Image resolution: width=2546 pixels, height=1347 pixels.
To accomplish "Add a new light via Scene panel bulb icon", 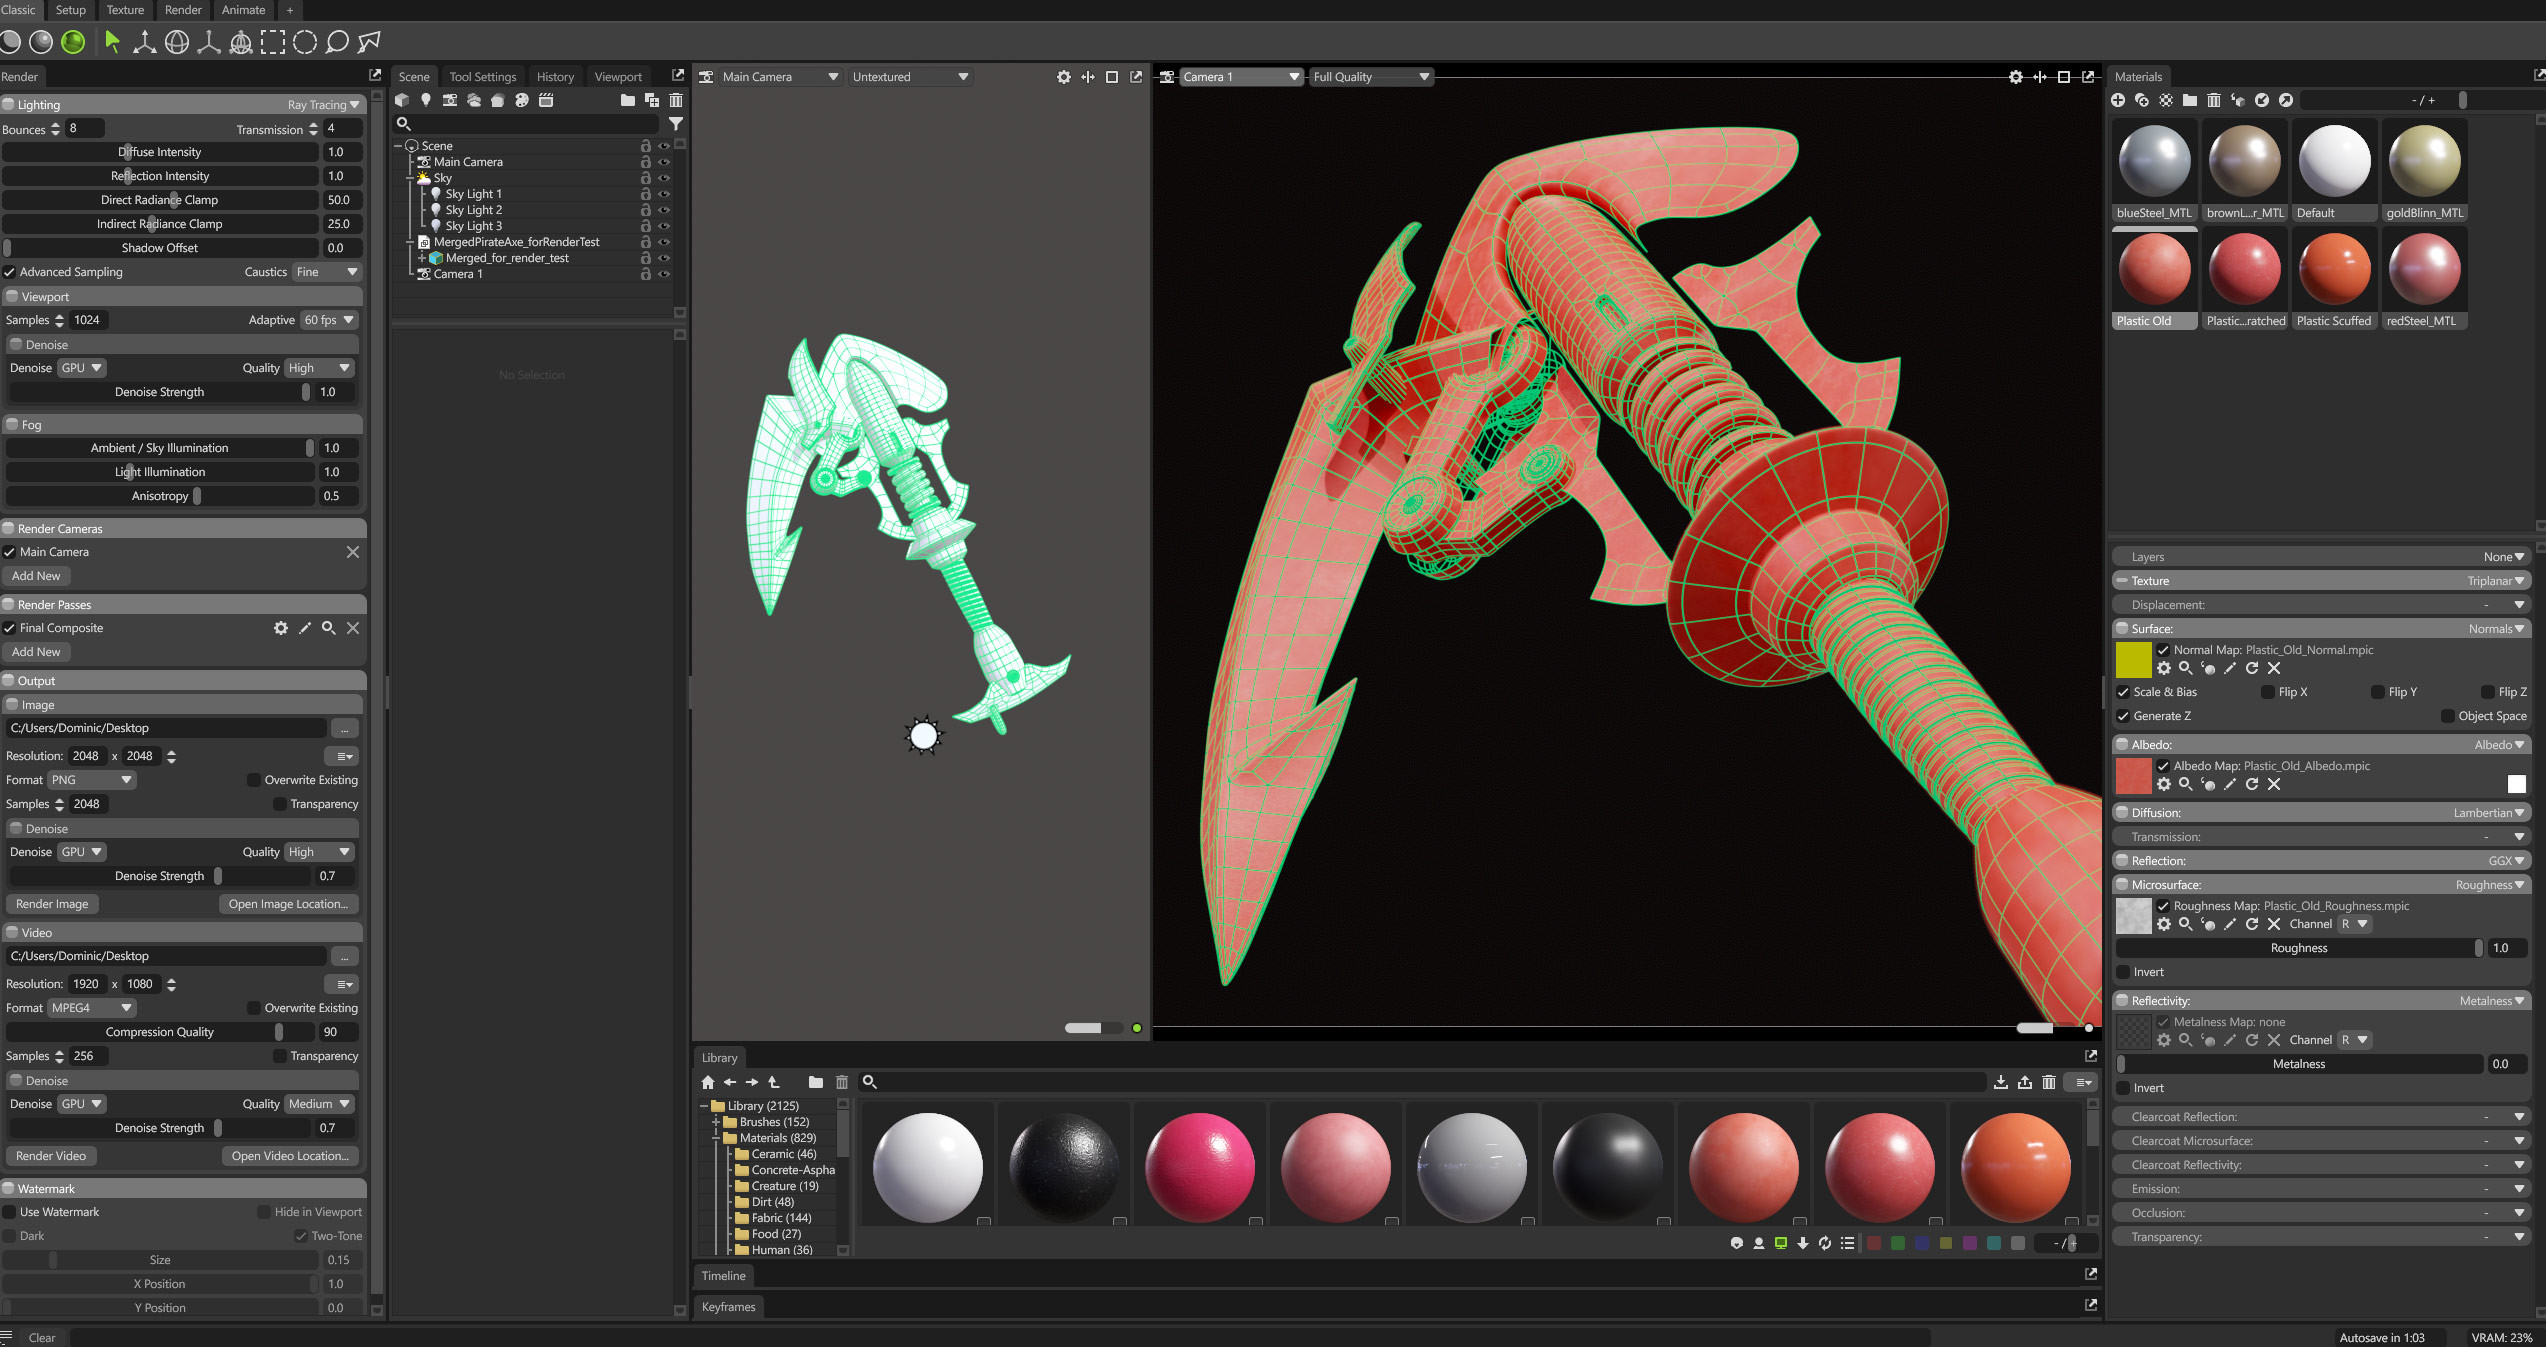I will click(x=425, y=100).
